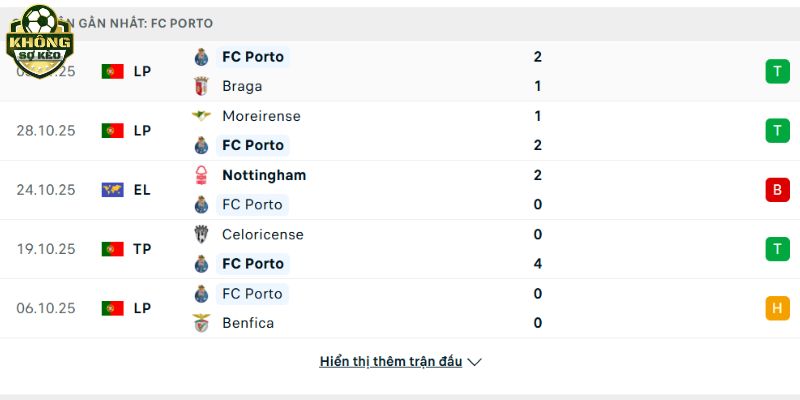Click the EL competition label
The width and height of the screenshot is (800, 400).
[142, 190]
